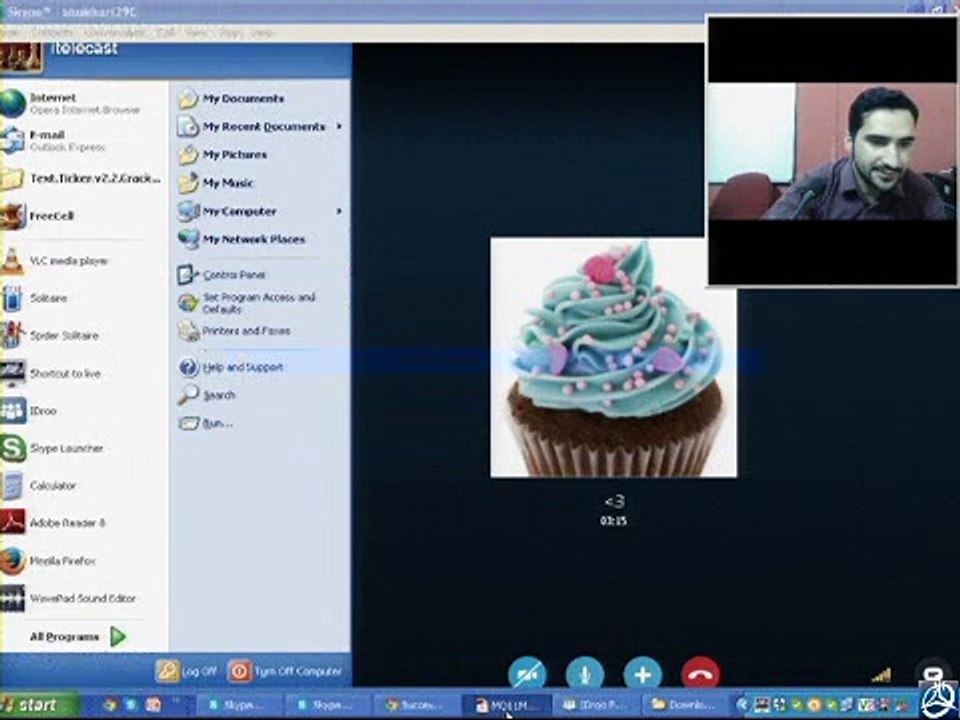
Task: Click the webcam self-view video
Action: 832,151
